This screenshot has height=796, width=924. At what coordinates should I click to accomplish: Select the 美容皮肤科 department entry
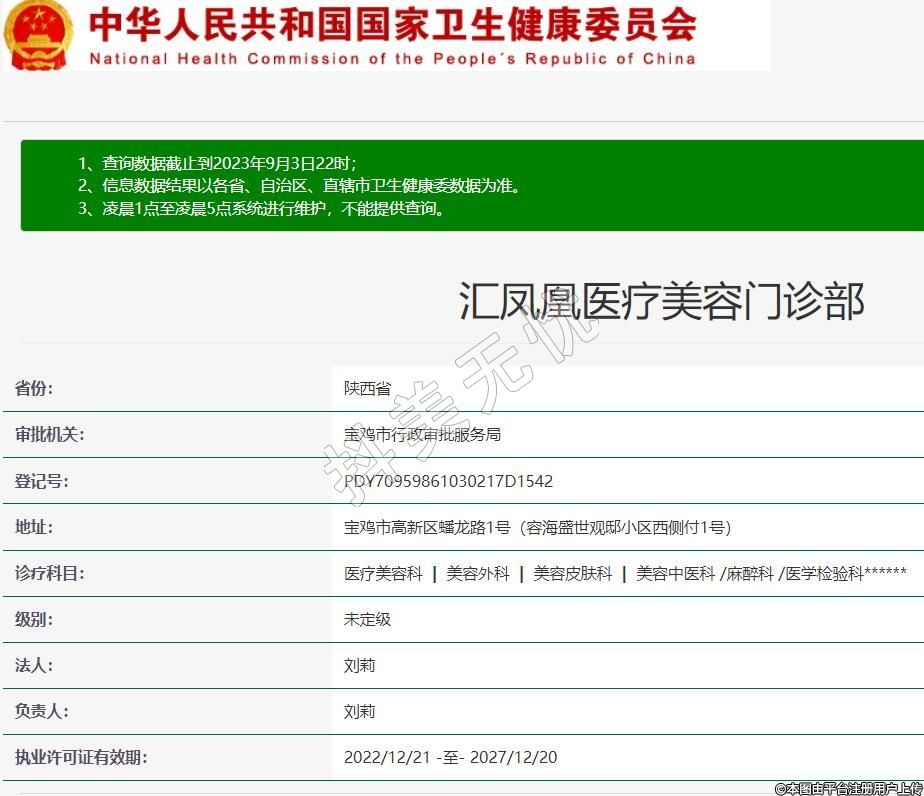(572, 574)
